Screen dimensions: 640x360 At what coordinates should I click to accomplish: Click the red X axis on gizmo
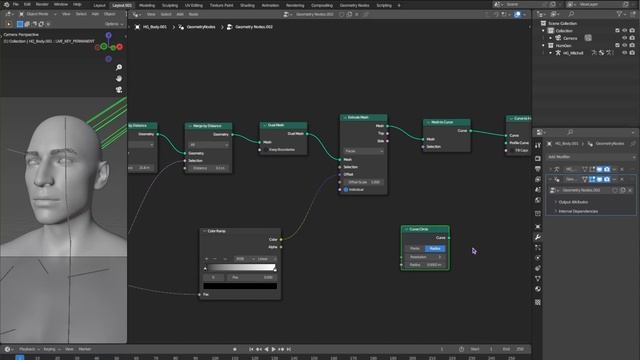point(120,47)
